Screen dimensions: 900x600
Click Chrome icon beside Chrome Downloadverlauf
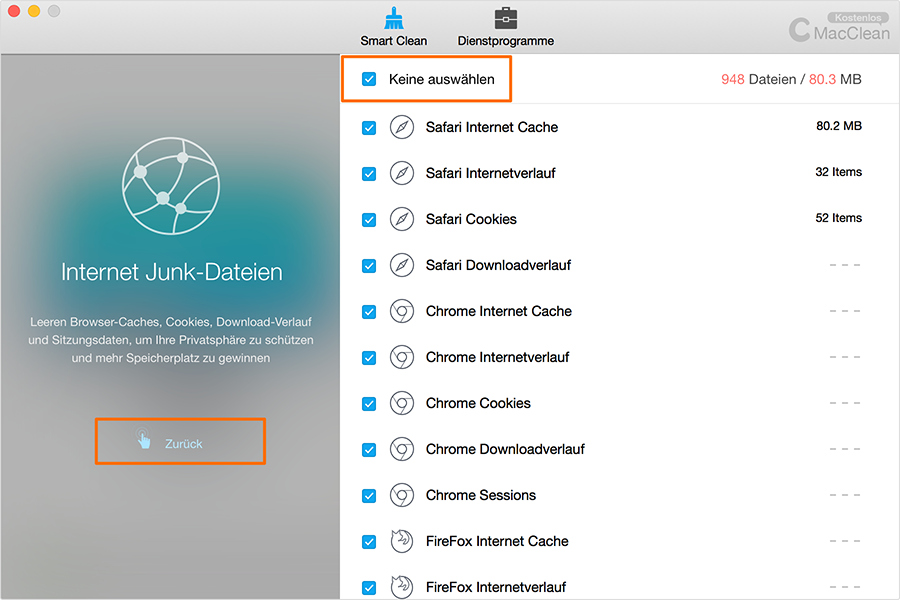tap(402, 449)
